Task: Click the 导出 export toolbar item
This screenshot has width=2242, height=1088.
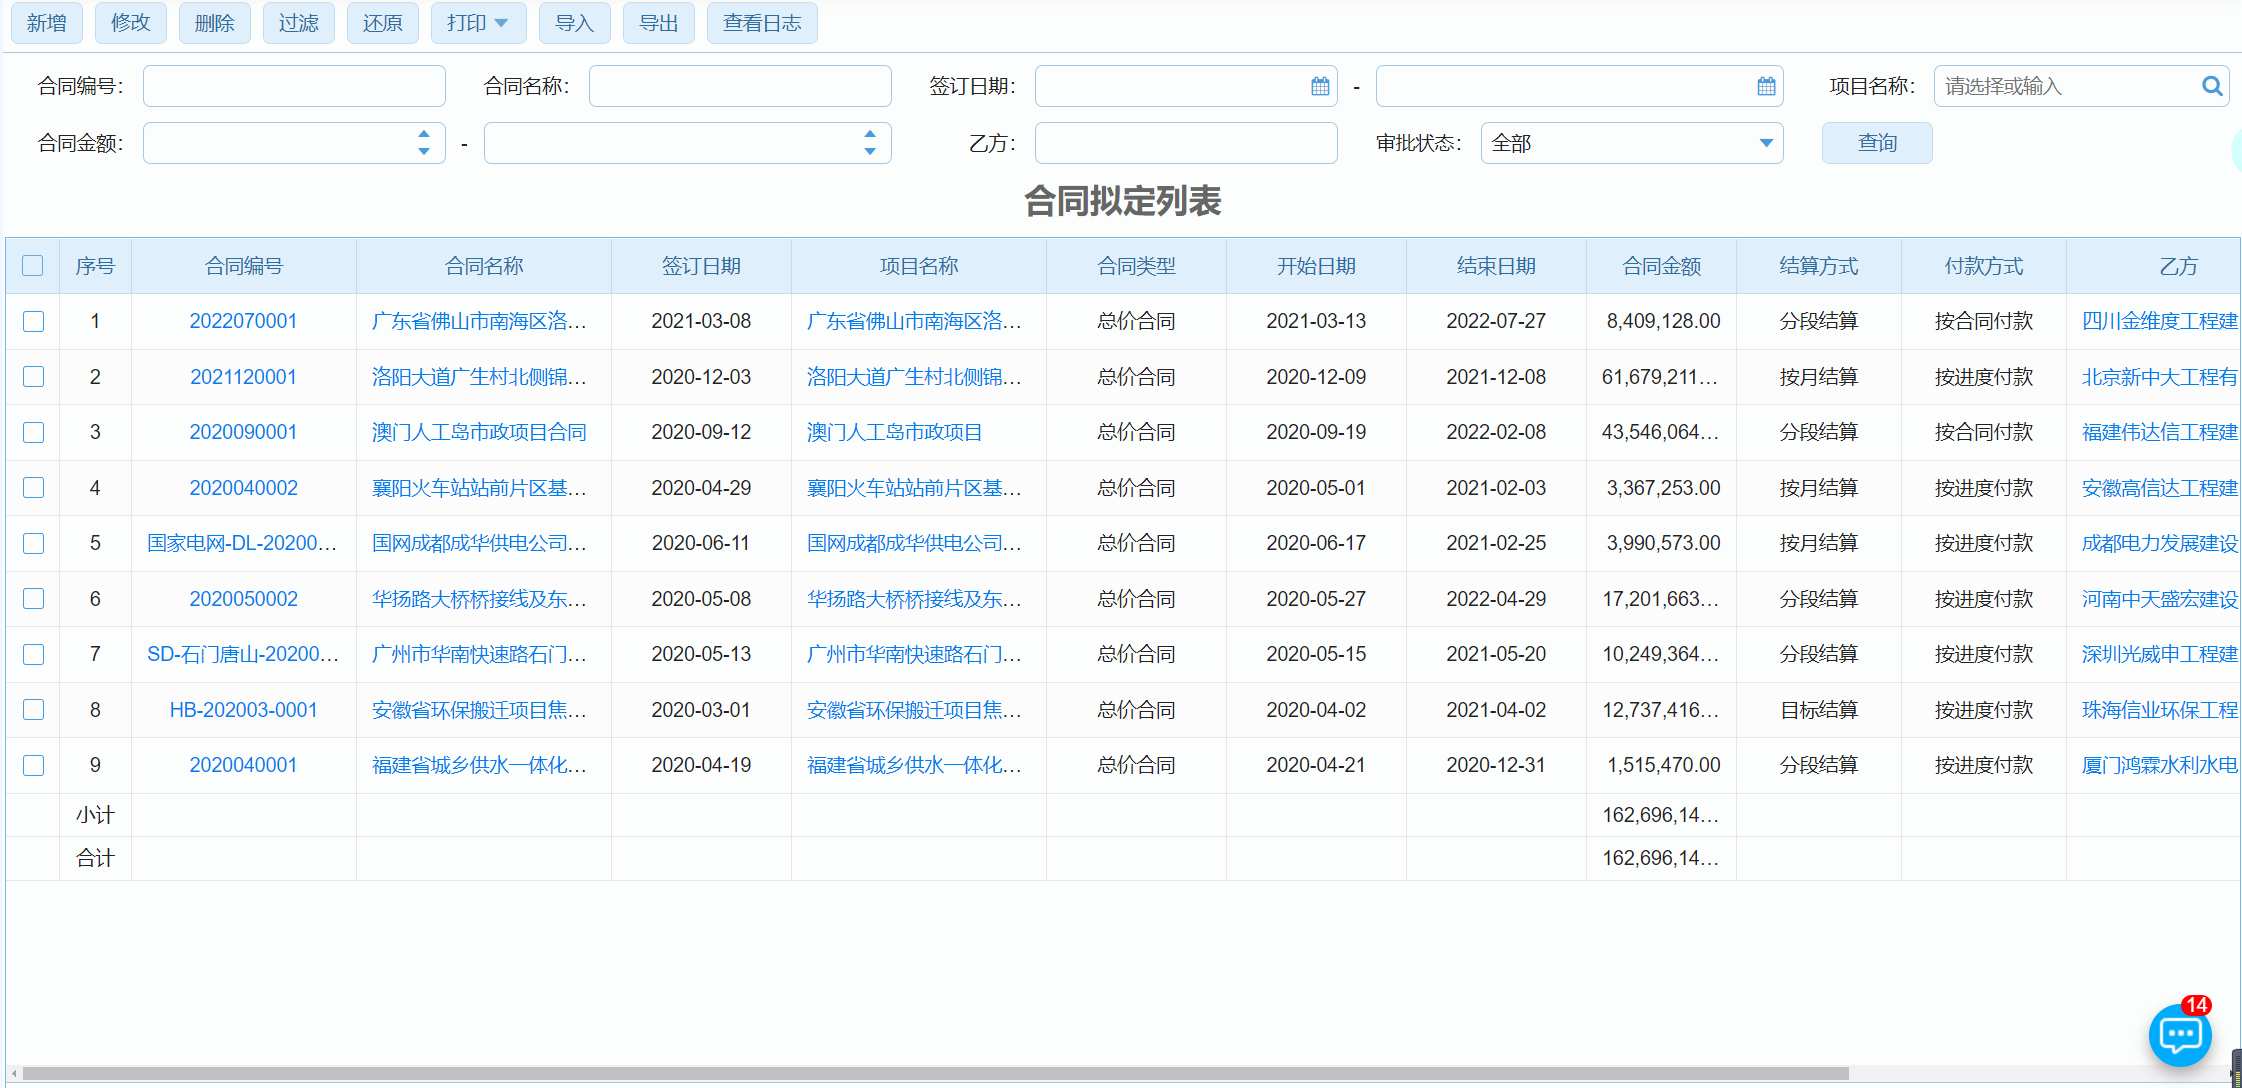Action: tap(658, 23)
